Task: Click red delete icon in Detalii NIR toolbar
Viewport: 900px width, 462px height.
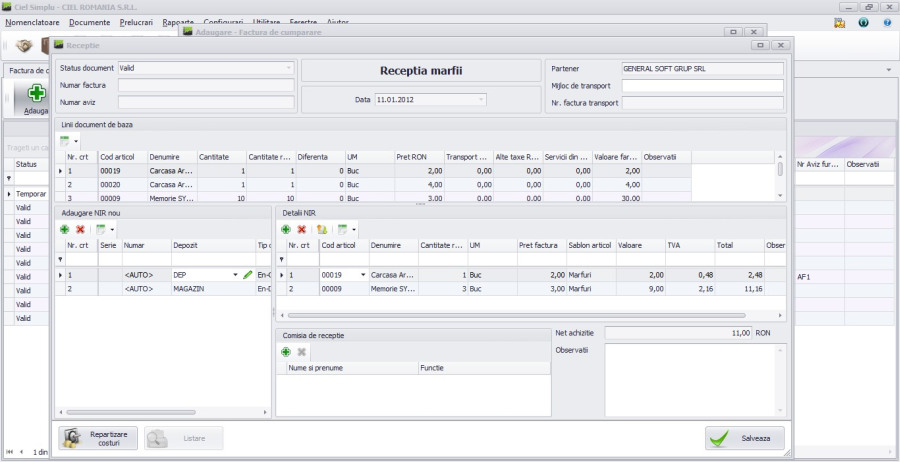Action: pos(301,229)
